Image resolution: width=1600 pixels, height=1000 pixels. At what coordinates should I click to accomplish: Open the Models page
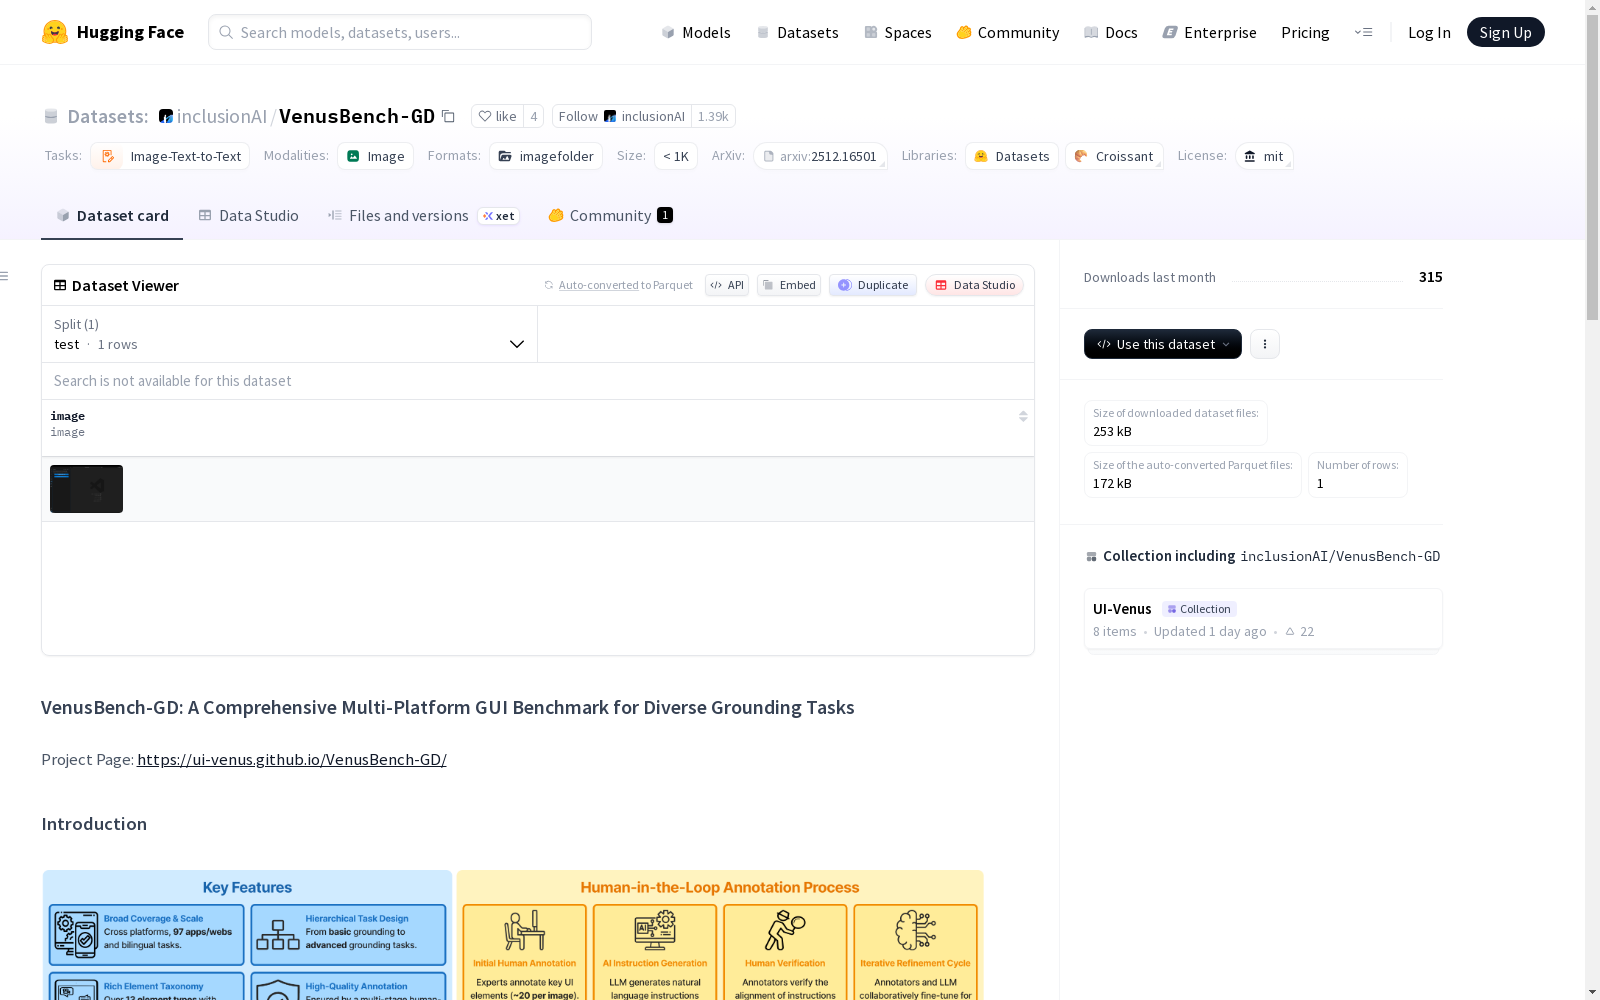tap(696, 32)
